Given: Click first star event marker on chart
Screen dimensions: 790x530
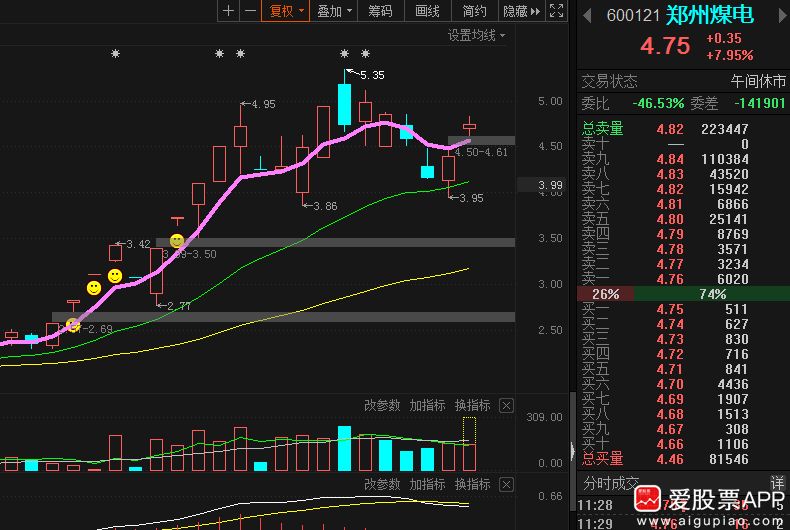Looking at the screenshot, I should [x=115, y=53].
